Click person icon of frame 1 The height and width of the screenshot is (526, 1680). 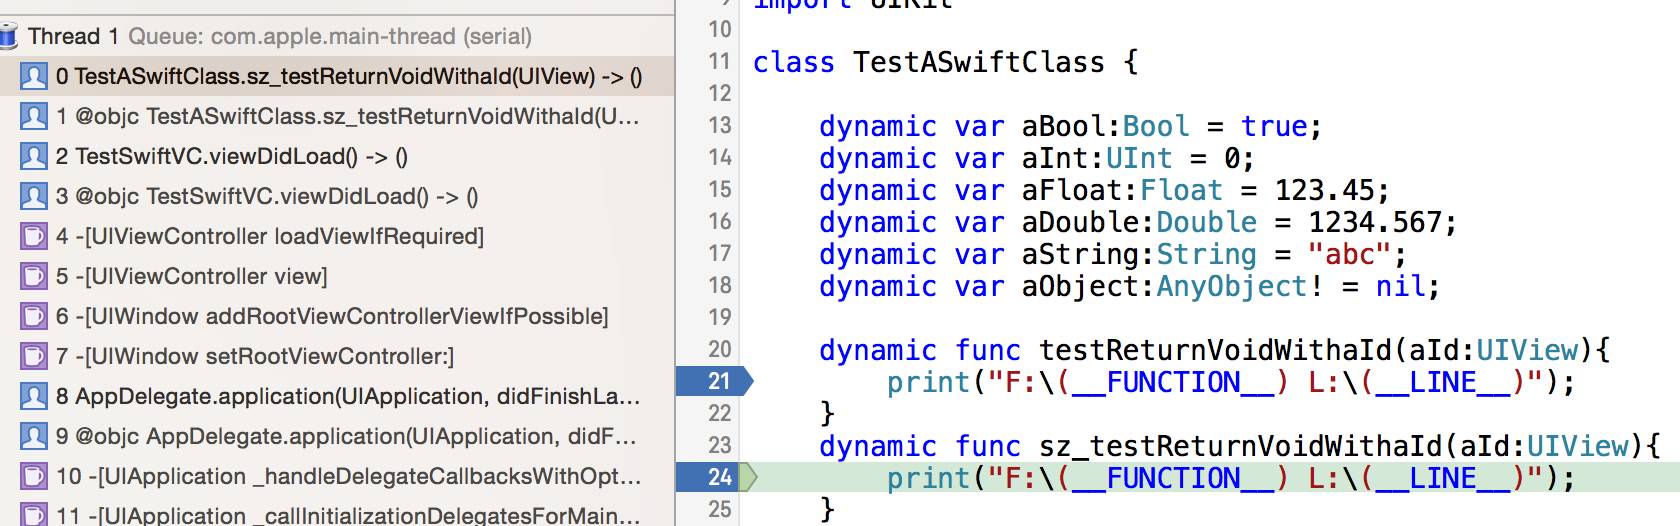click(34, 116)
